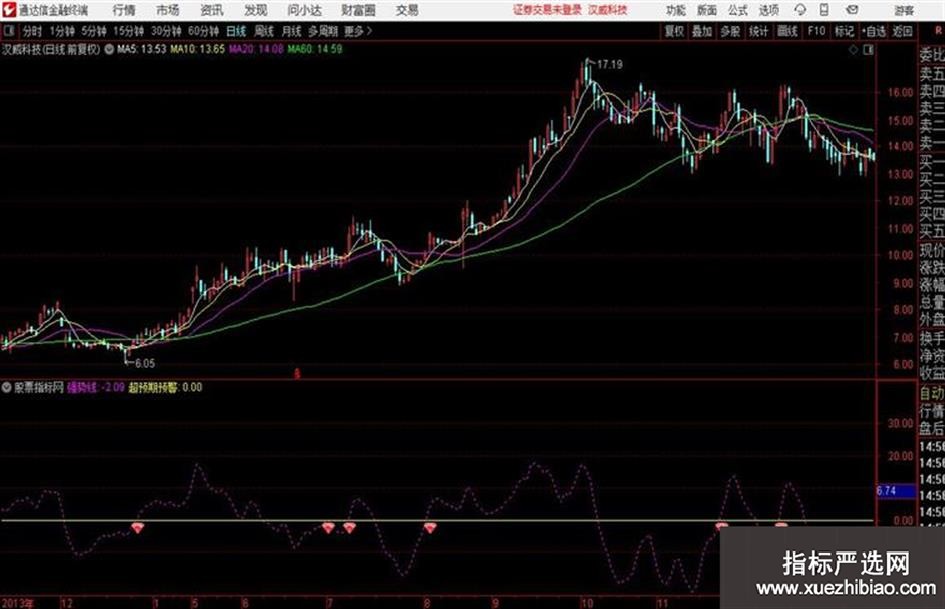Open the 财富圈 menu

coord(358,10)
